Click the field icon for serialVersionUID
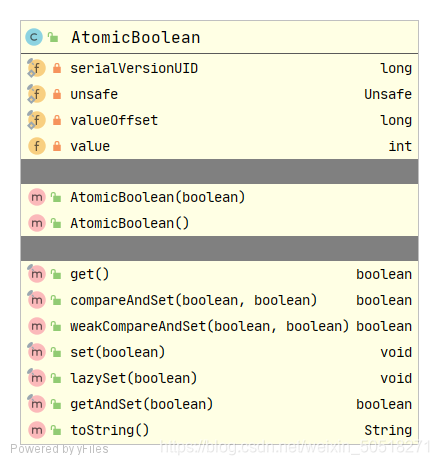The height and width of the screenshot is (465, 439). coord(36,68)
